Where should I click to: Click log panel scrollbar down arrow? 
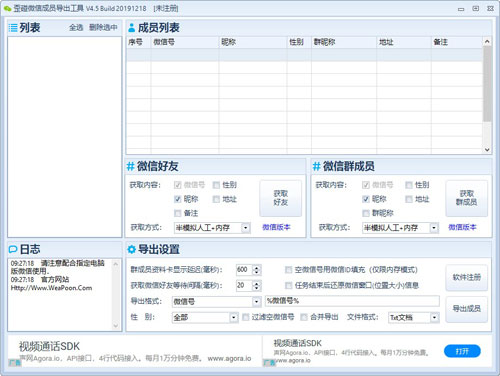(116, 326)
